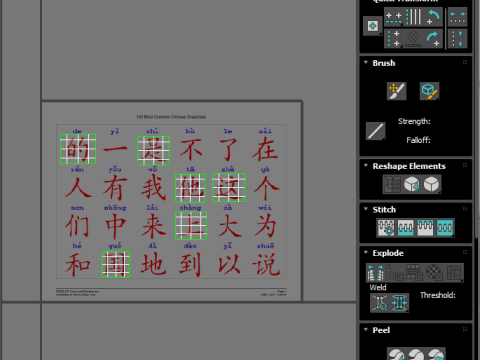Click the selected 他 (tā) UV cluster
480x360 pixels.
tap(190, 188)
